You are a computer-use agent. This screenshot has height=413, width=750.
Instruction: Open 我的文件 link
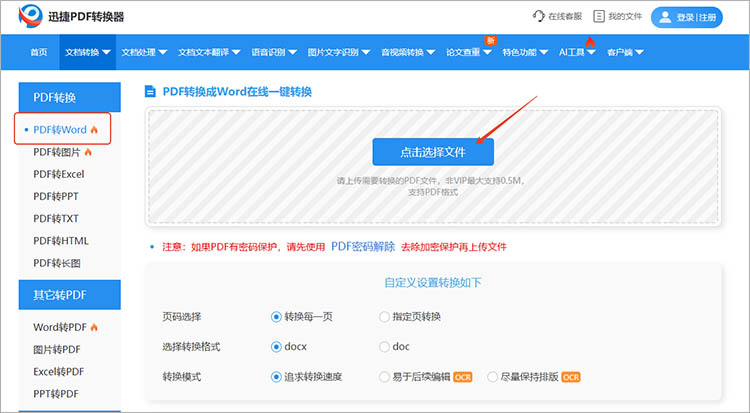tap(617, 16)
